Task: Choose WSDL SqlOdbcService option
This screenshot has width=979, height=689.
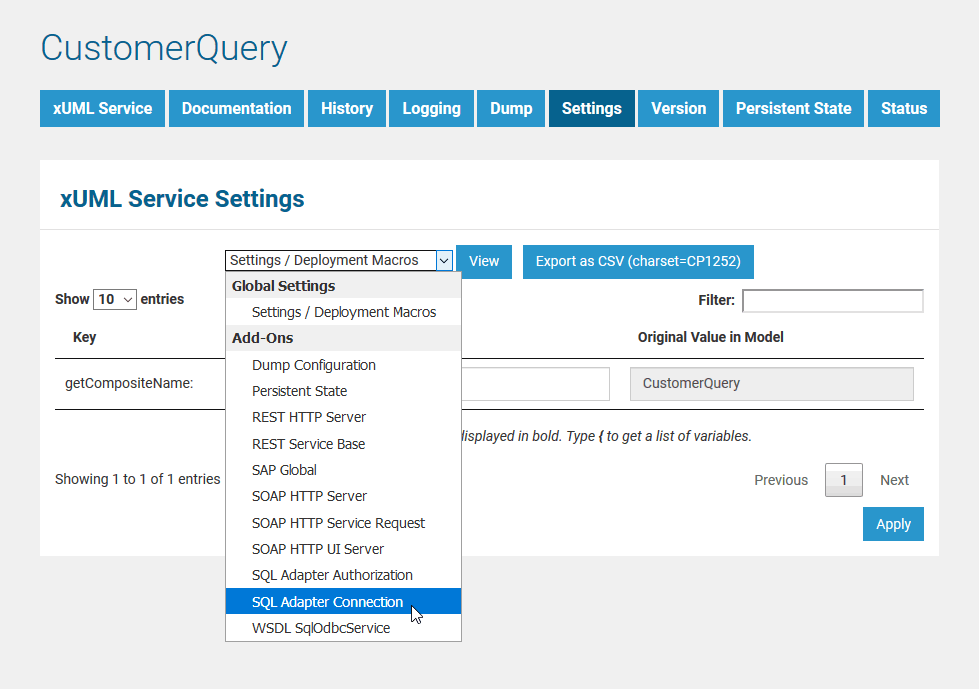Action: (320, 628)
